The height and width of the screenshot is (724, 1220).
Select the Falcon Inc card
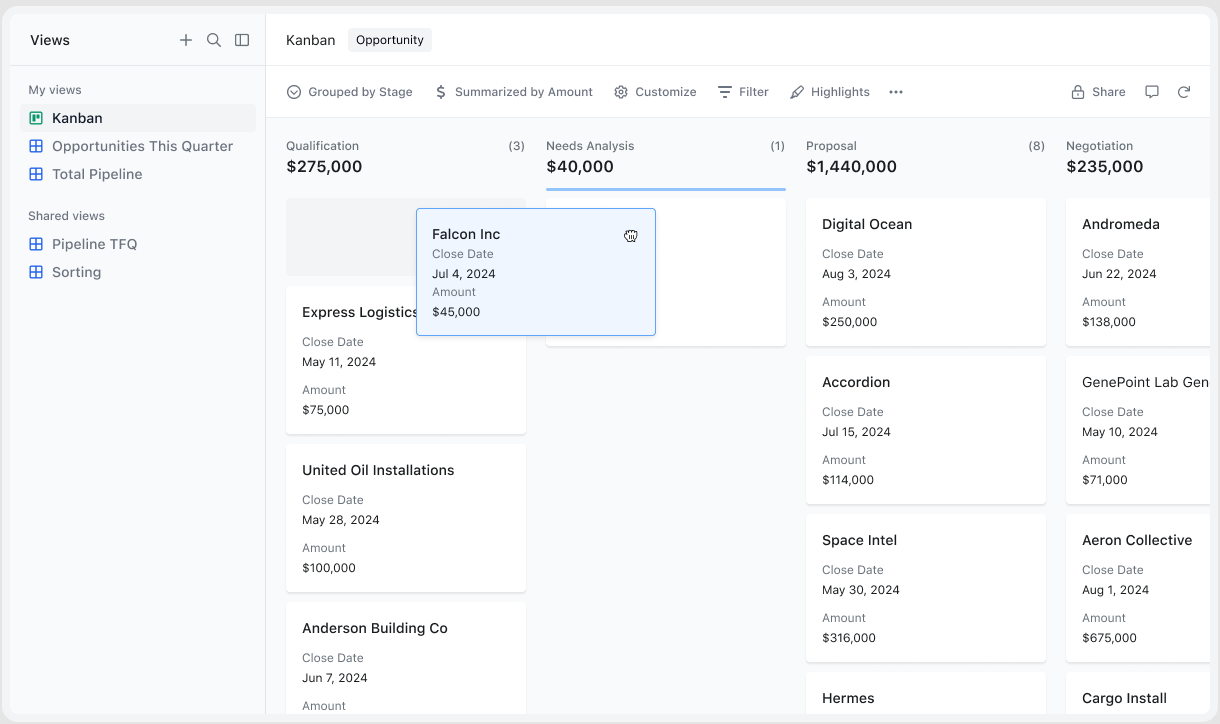[x=536, y=272]
